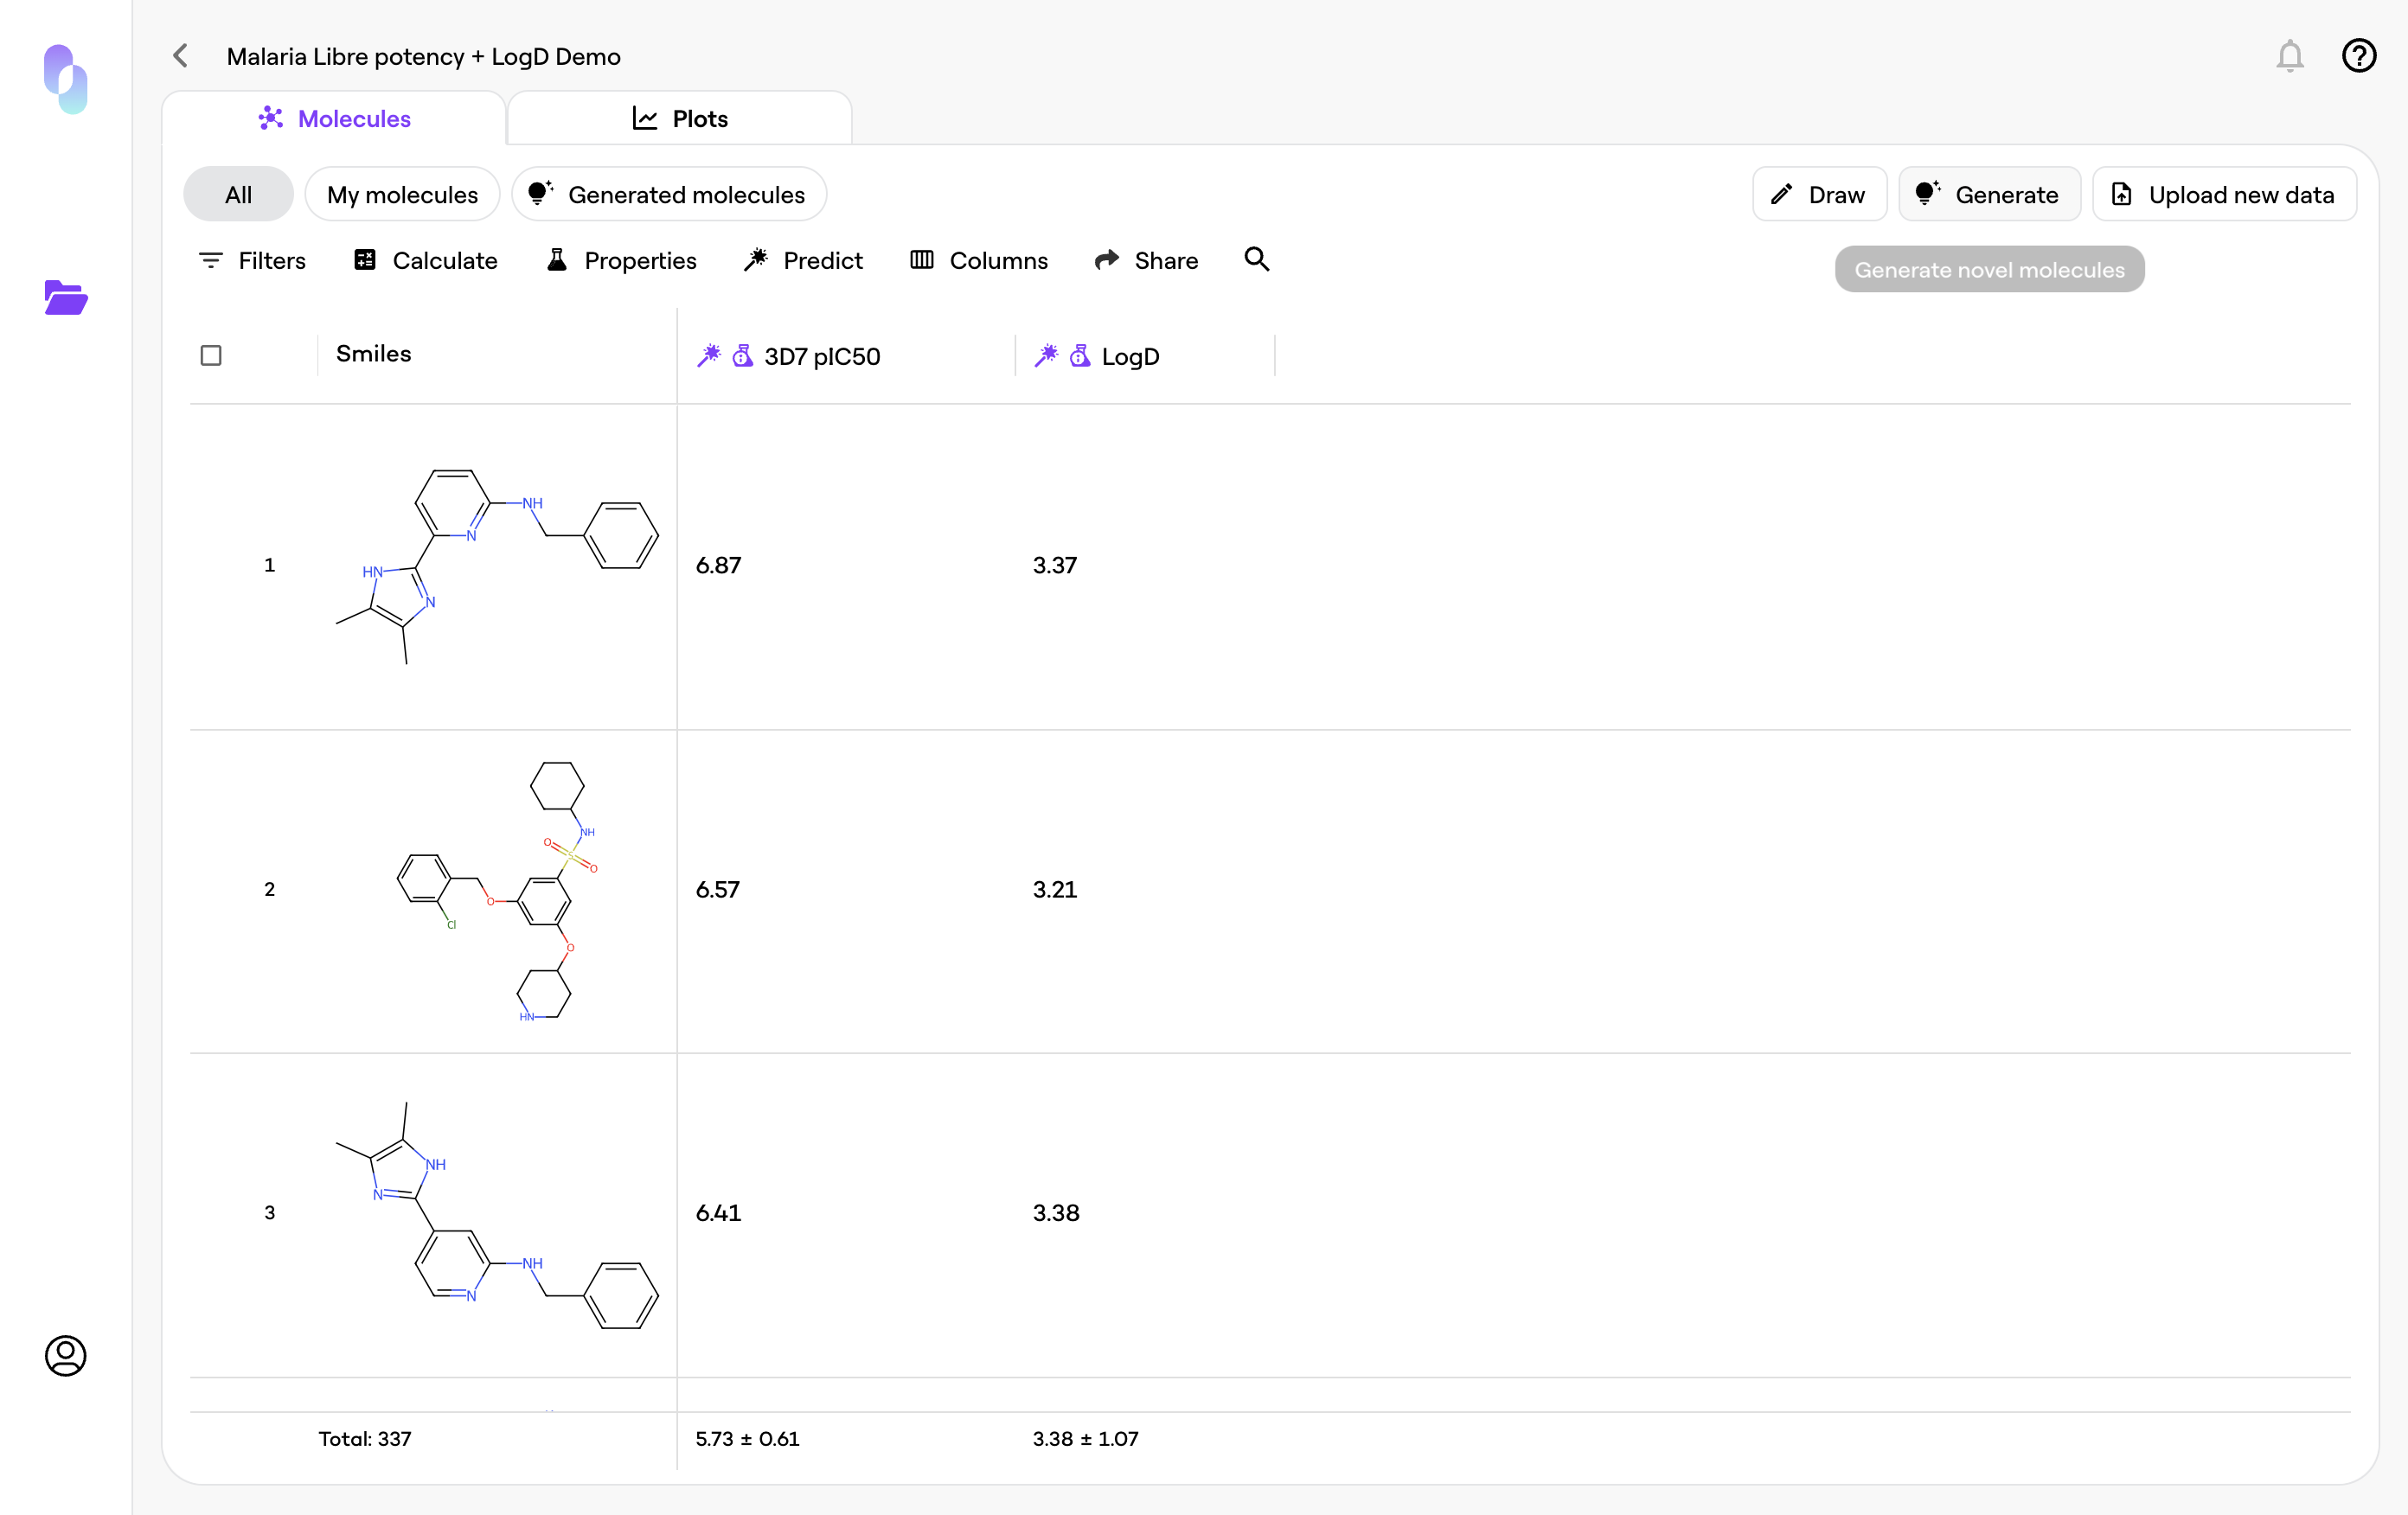Open the Filters dropdown
Image resolution: width=2408 pixels, height=1515 pixels.
click(252, 261)
